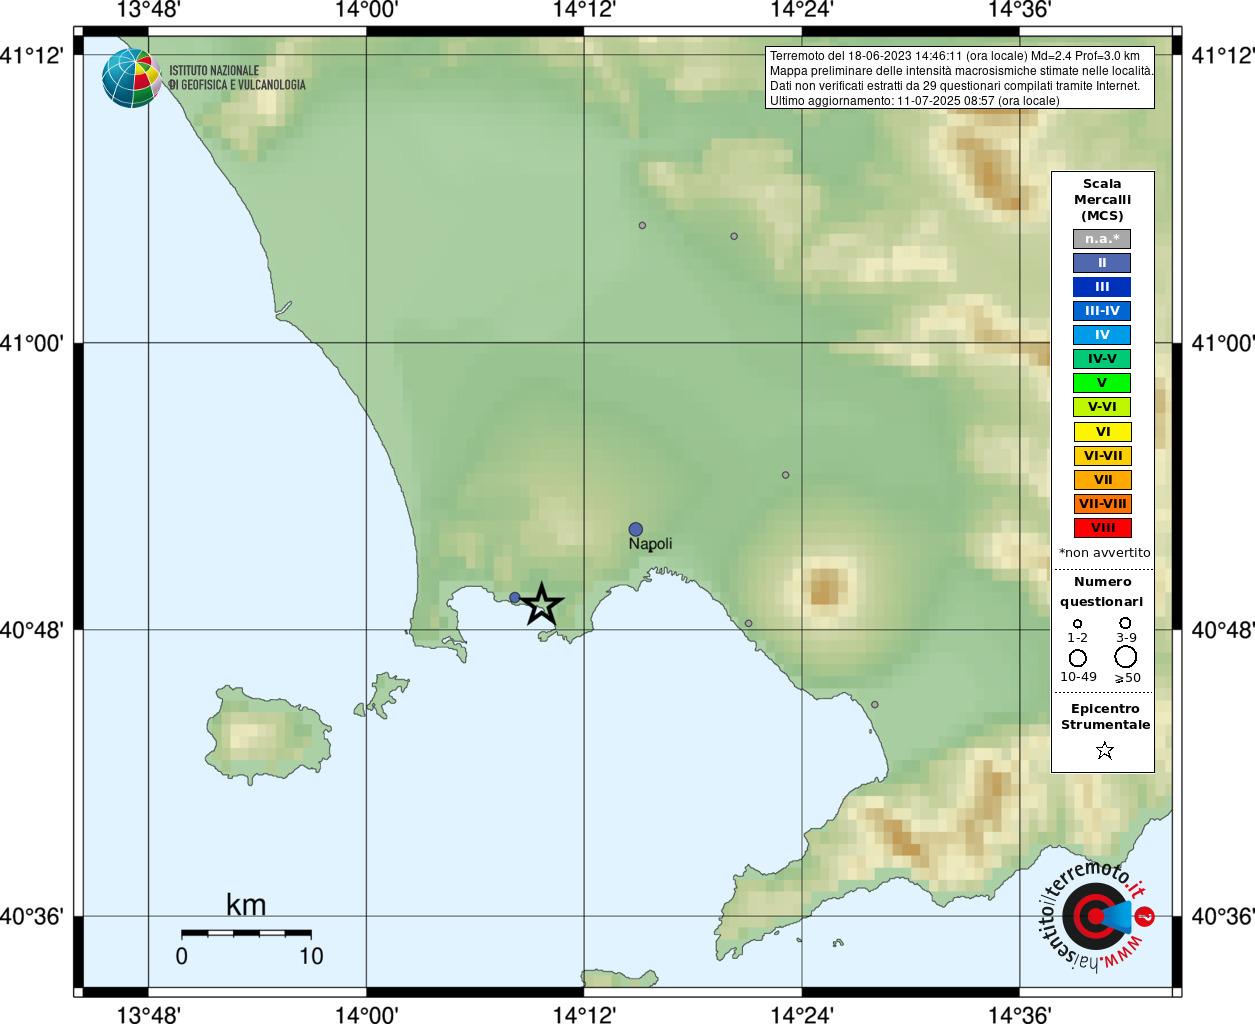Click the Napoli city label
The height and width of the screenshot is (1024, 1255).
pos(650,544)
